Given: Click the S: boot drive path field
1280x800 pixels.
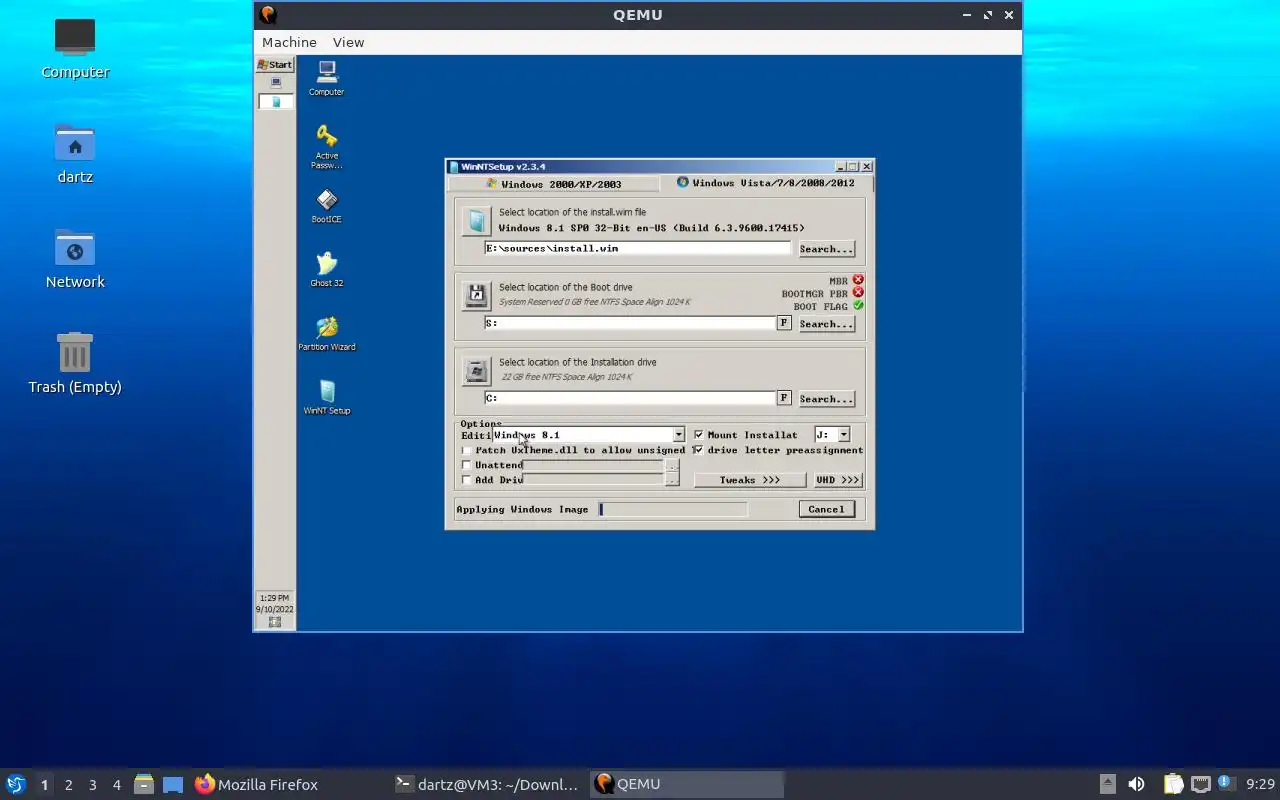Looking at the screenshot, I should coord(630,323).
